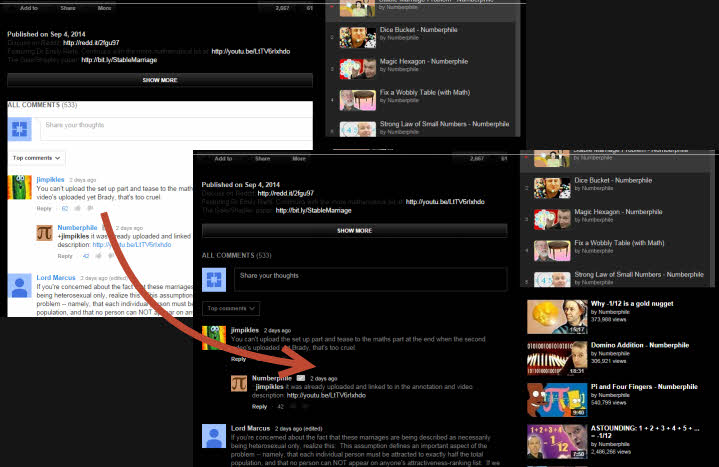Focus the dark Share your thoughts box

371,279
